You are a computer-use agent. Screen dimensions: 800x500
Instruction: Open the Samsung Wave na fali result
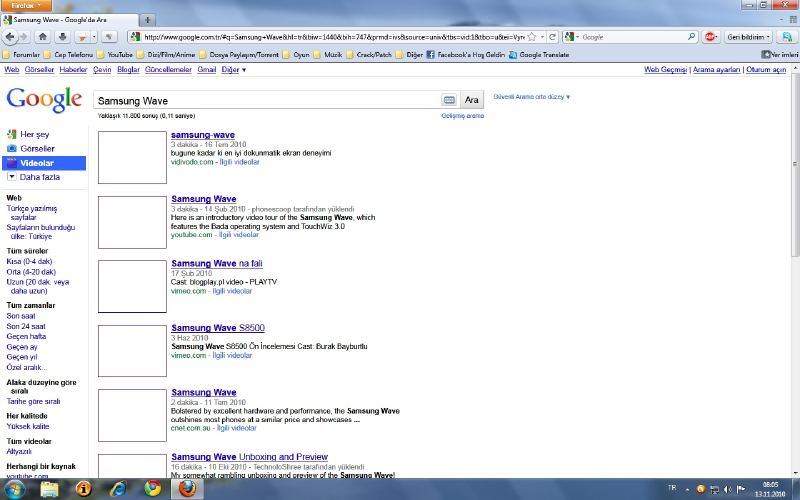217,263
